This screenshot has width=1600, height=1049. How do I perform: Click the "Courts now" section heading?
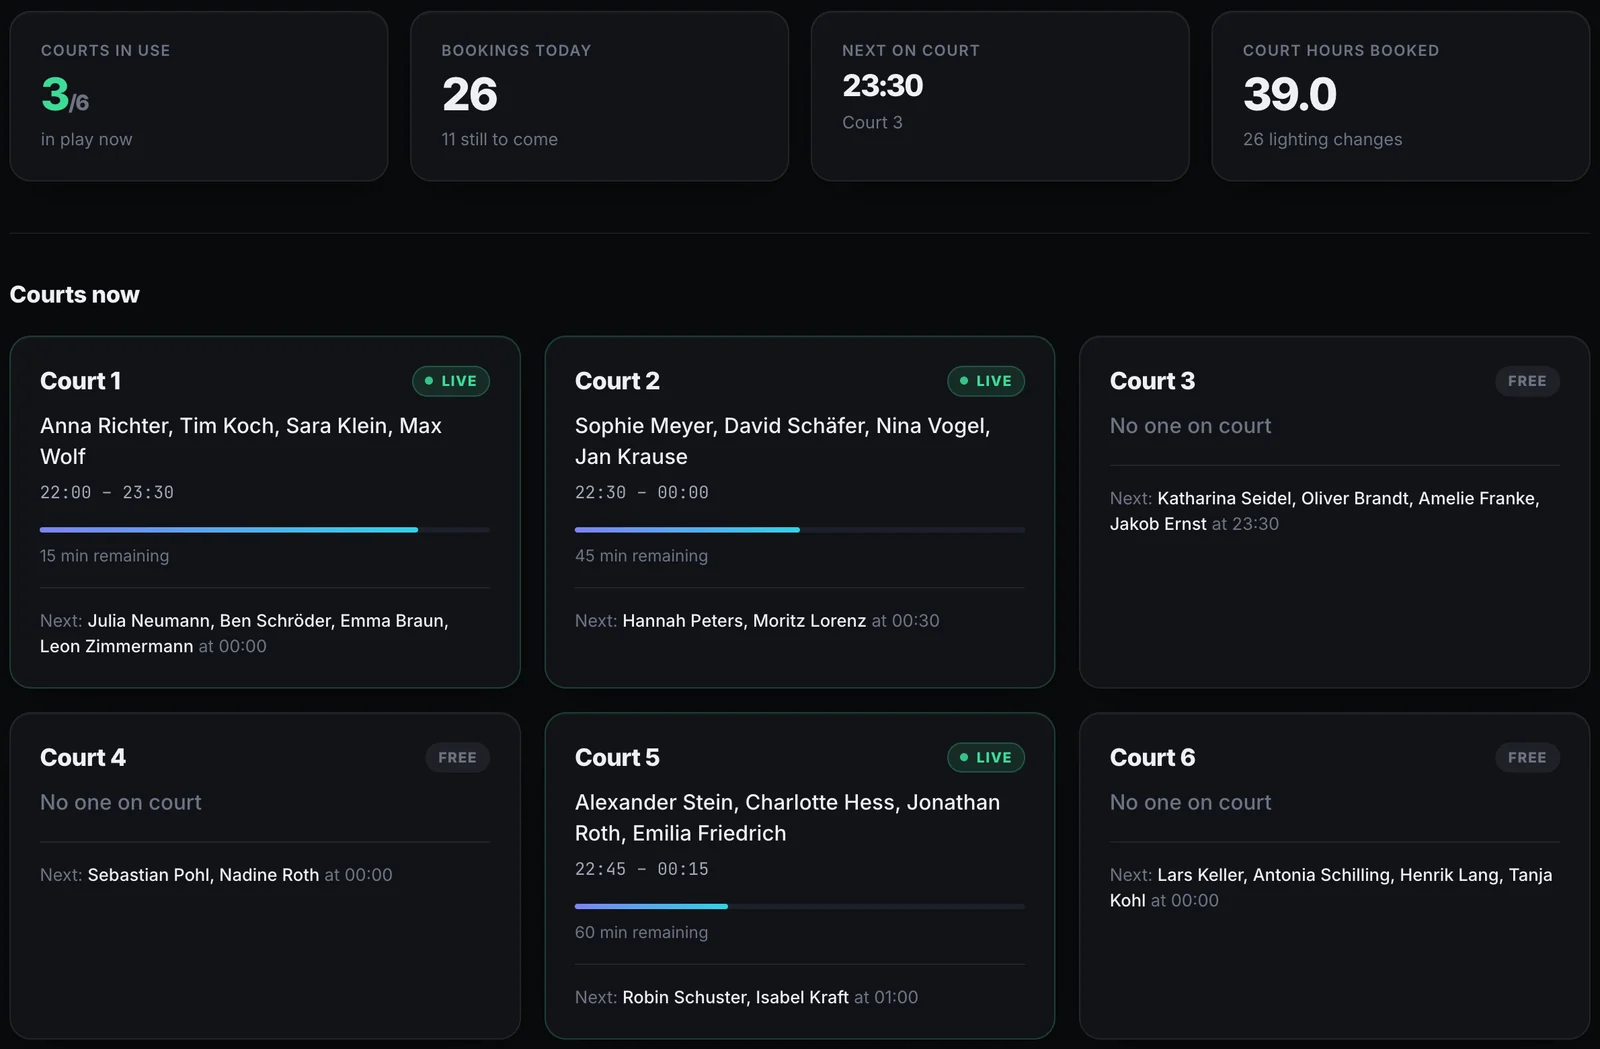(x=75, y=295)
